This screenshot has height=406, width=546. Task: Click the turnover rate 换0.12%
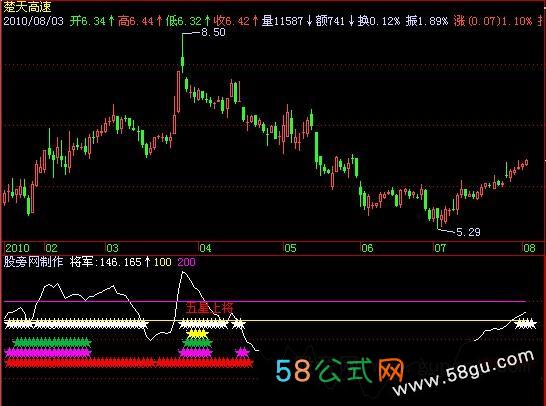point(379,21)
